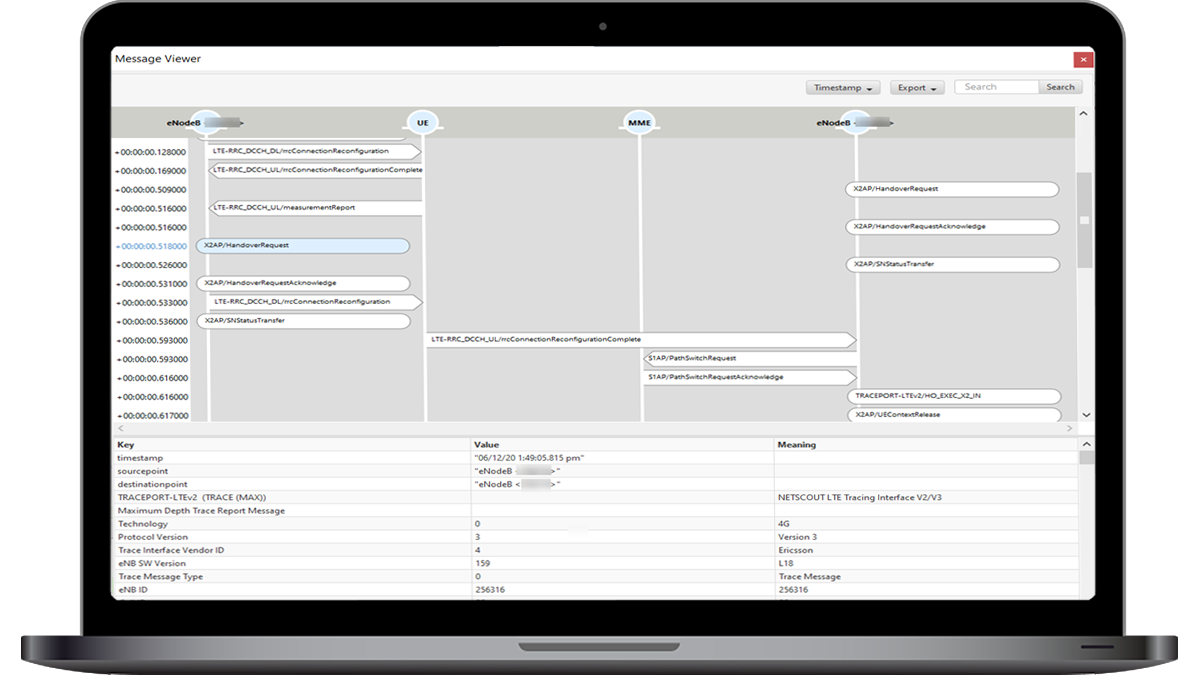Image resolution: width=1200 pixels, height=675 pixels.
Task: Click the Meaning column header
Action: [797, 445]
